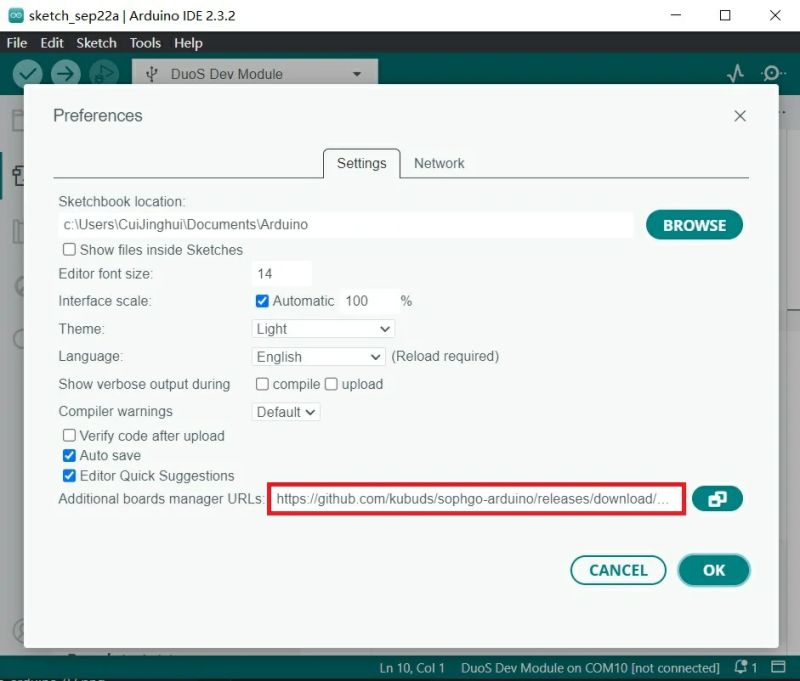
Task: Enable Verify code after upload
Action: tap(69, 435)
